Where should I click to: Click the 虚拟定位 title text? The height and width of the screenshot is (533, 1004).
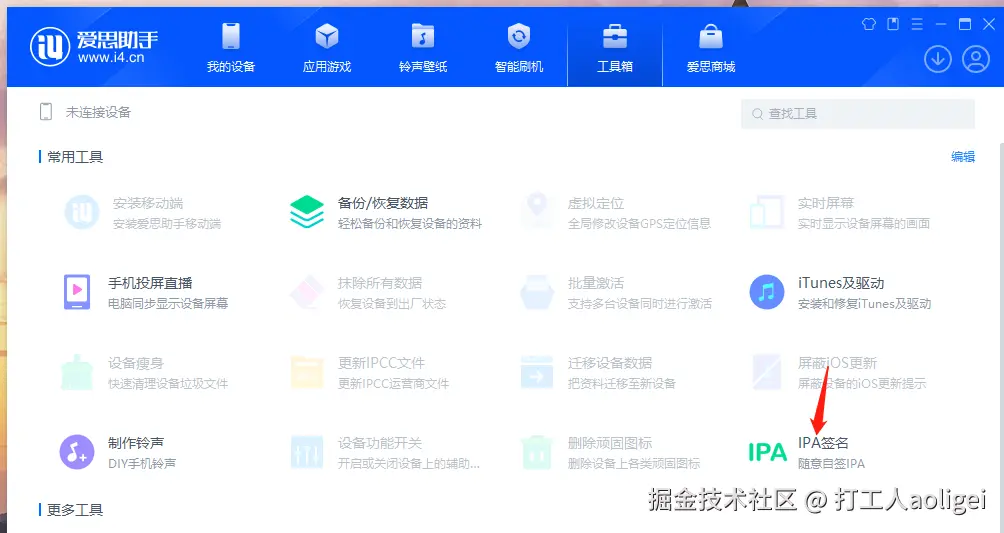pyautogui.click(x=596, y=203)
